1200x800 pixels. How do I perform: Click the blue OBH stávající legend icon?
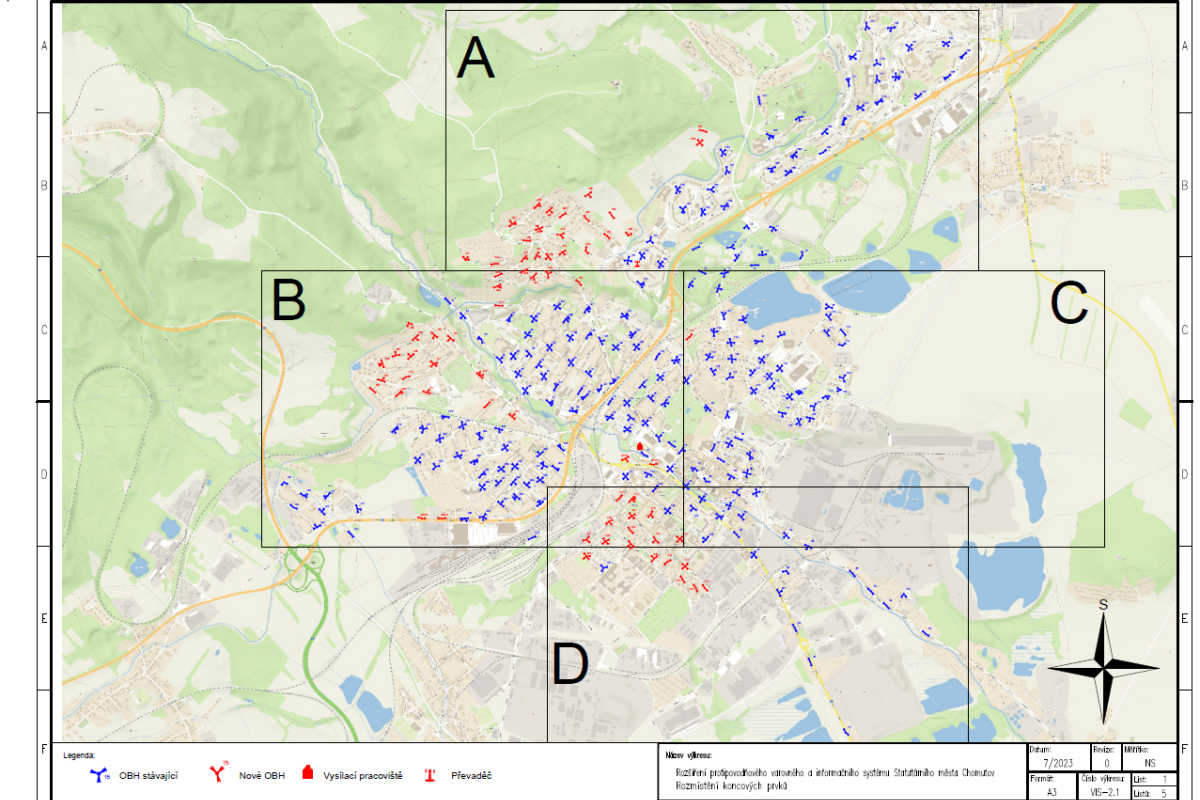pyautogui.click(x=100, y=773)
